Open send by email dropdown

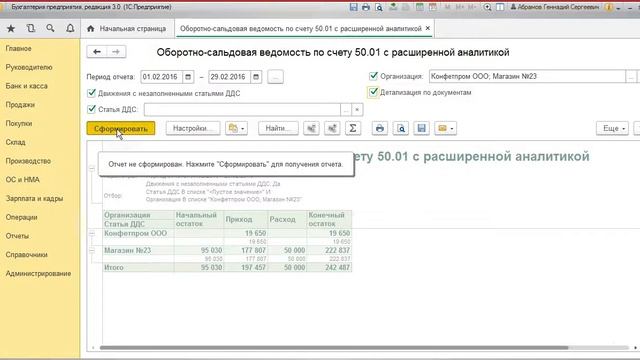(445, 128)
